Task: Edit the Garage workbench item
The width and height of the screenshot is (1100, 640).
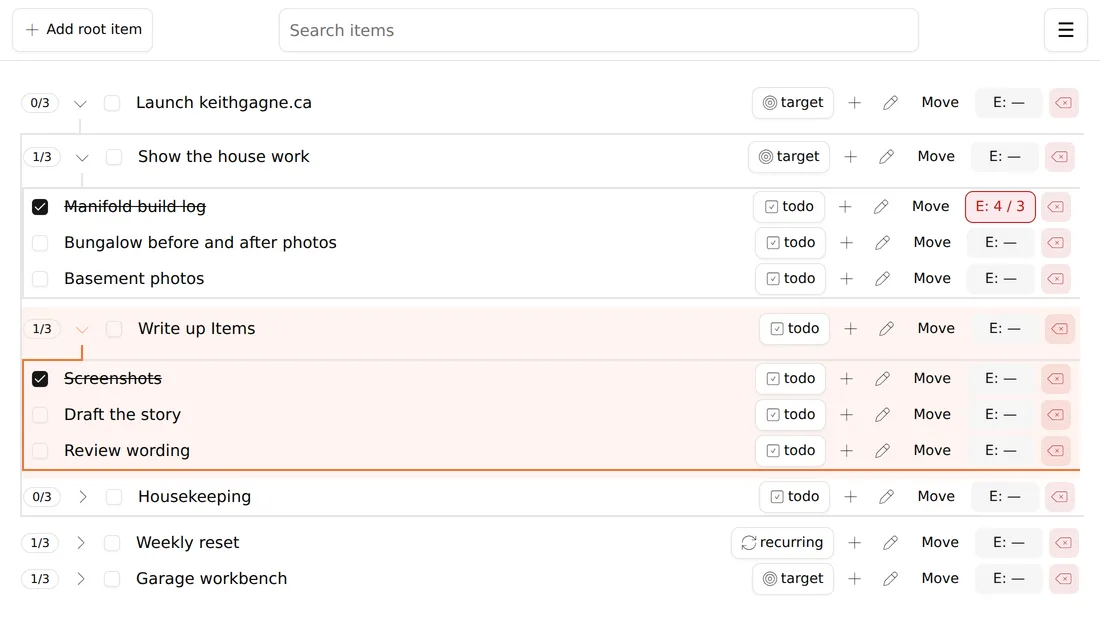Action: 890,579
